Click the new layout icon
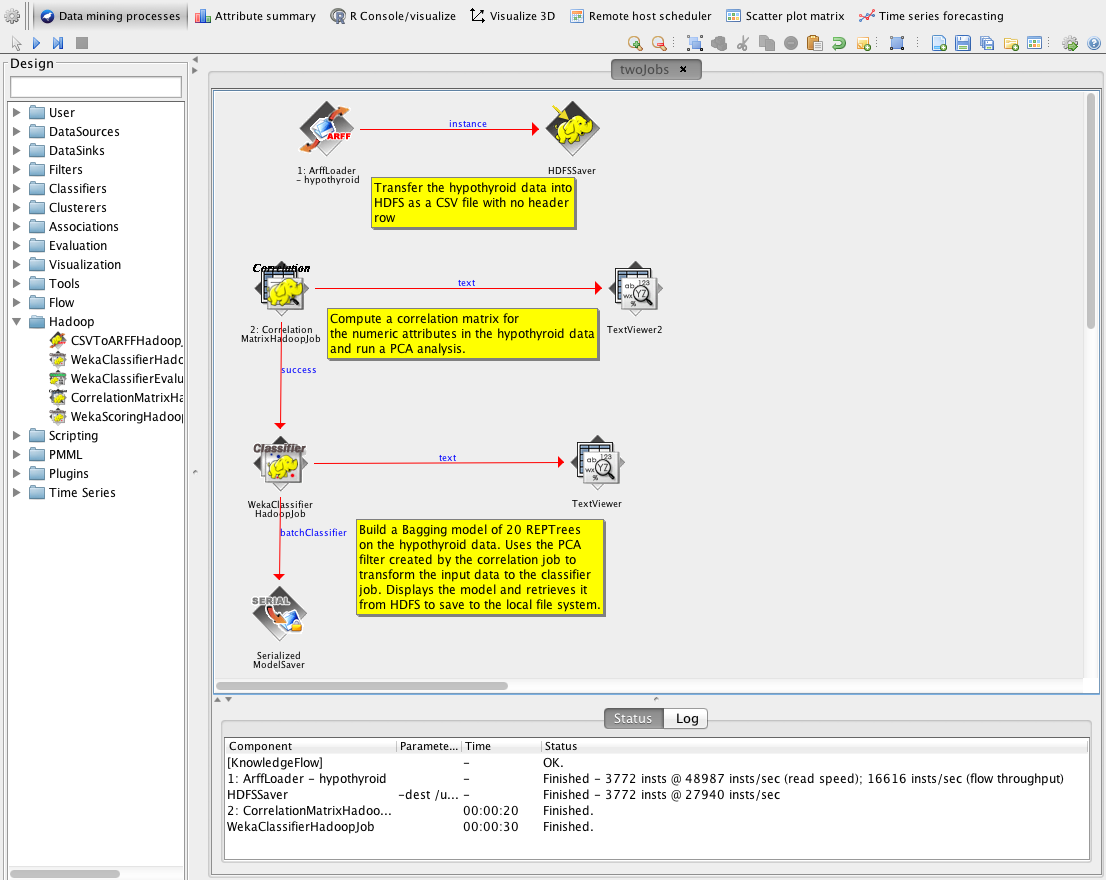 click(939, 44)
